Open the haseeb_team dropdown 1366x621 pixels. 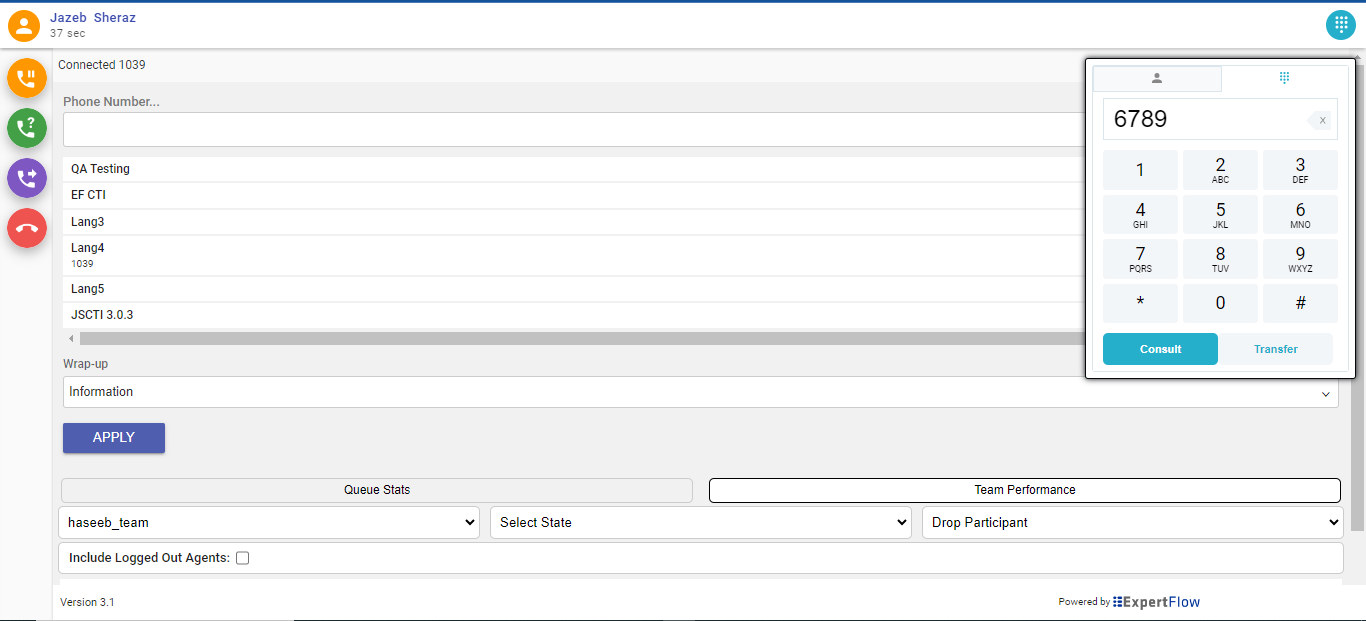tap(269, 522)
